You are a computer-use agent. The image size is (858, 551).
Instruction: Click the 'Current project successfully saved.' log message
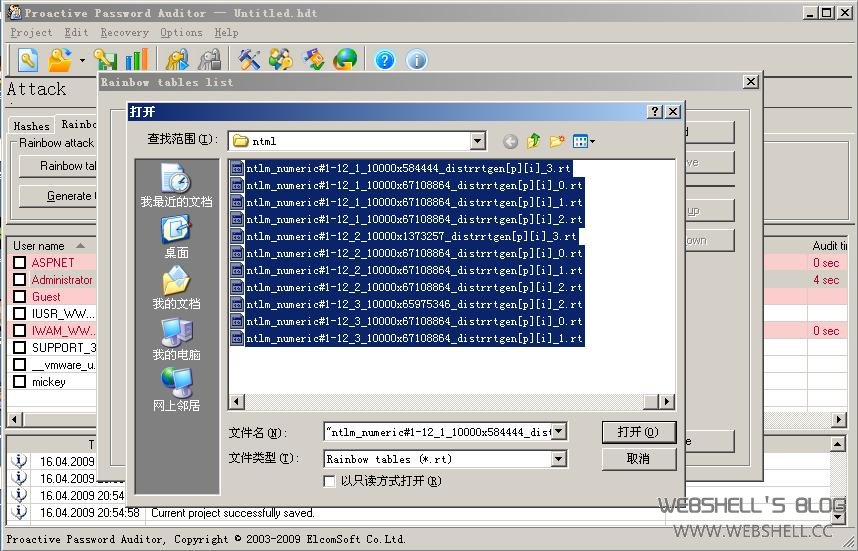pos(233,513)
